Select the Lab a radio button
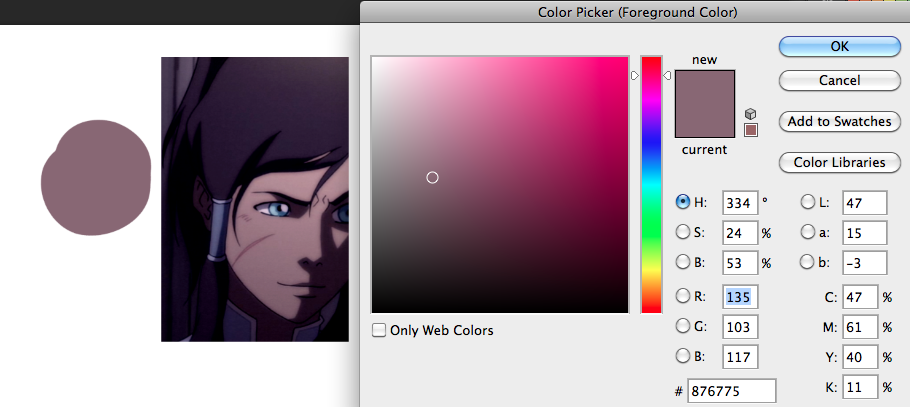The width and height of the screenshot is (910, 407). click(807, 232)
